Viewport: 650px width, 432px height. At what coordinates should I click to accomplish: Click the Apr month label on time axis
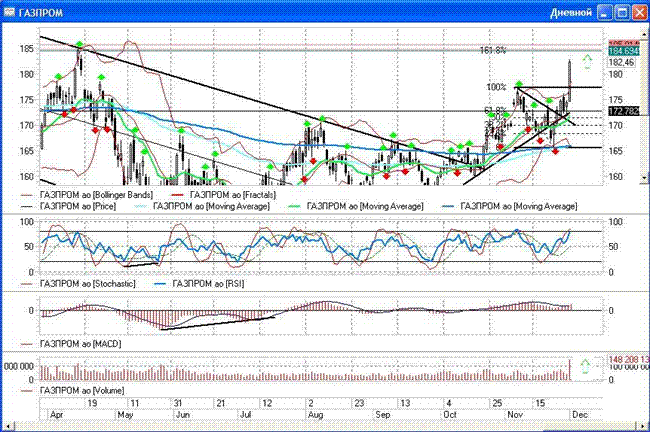pos(56,415)
